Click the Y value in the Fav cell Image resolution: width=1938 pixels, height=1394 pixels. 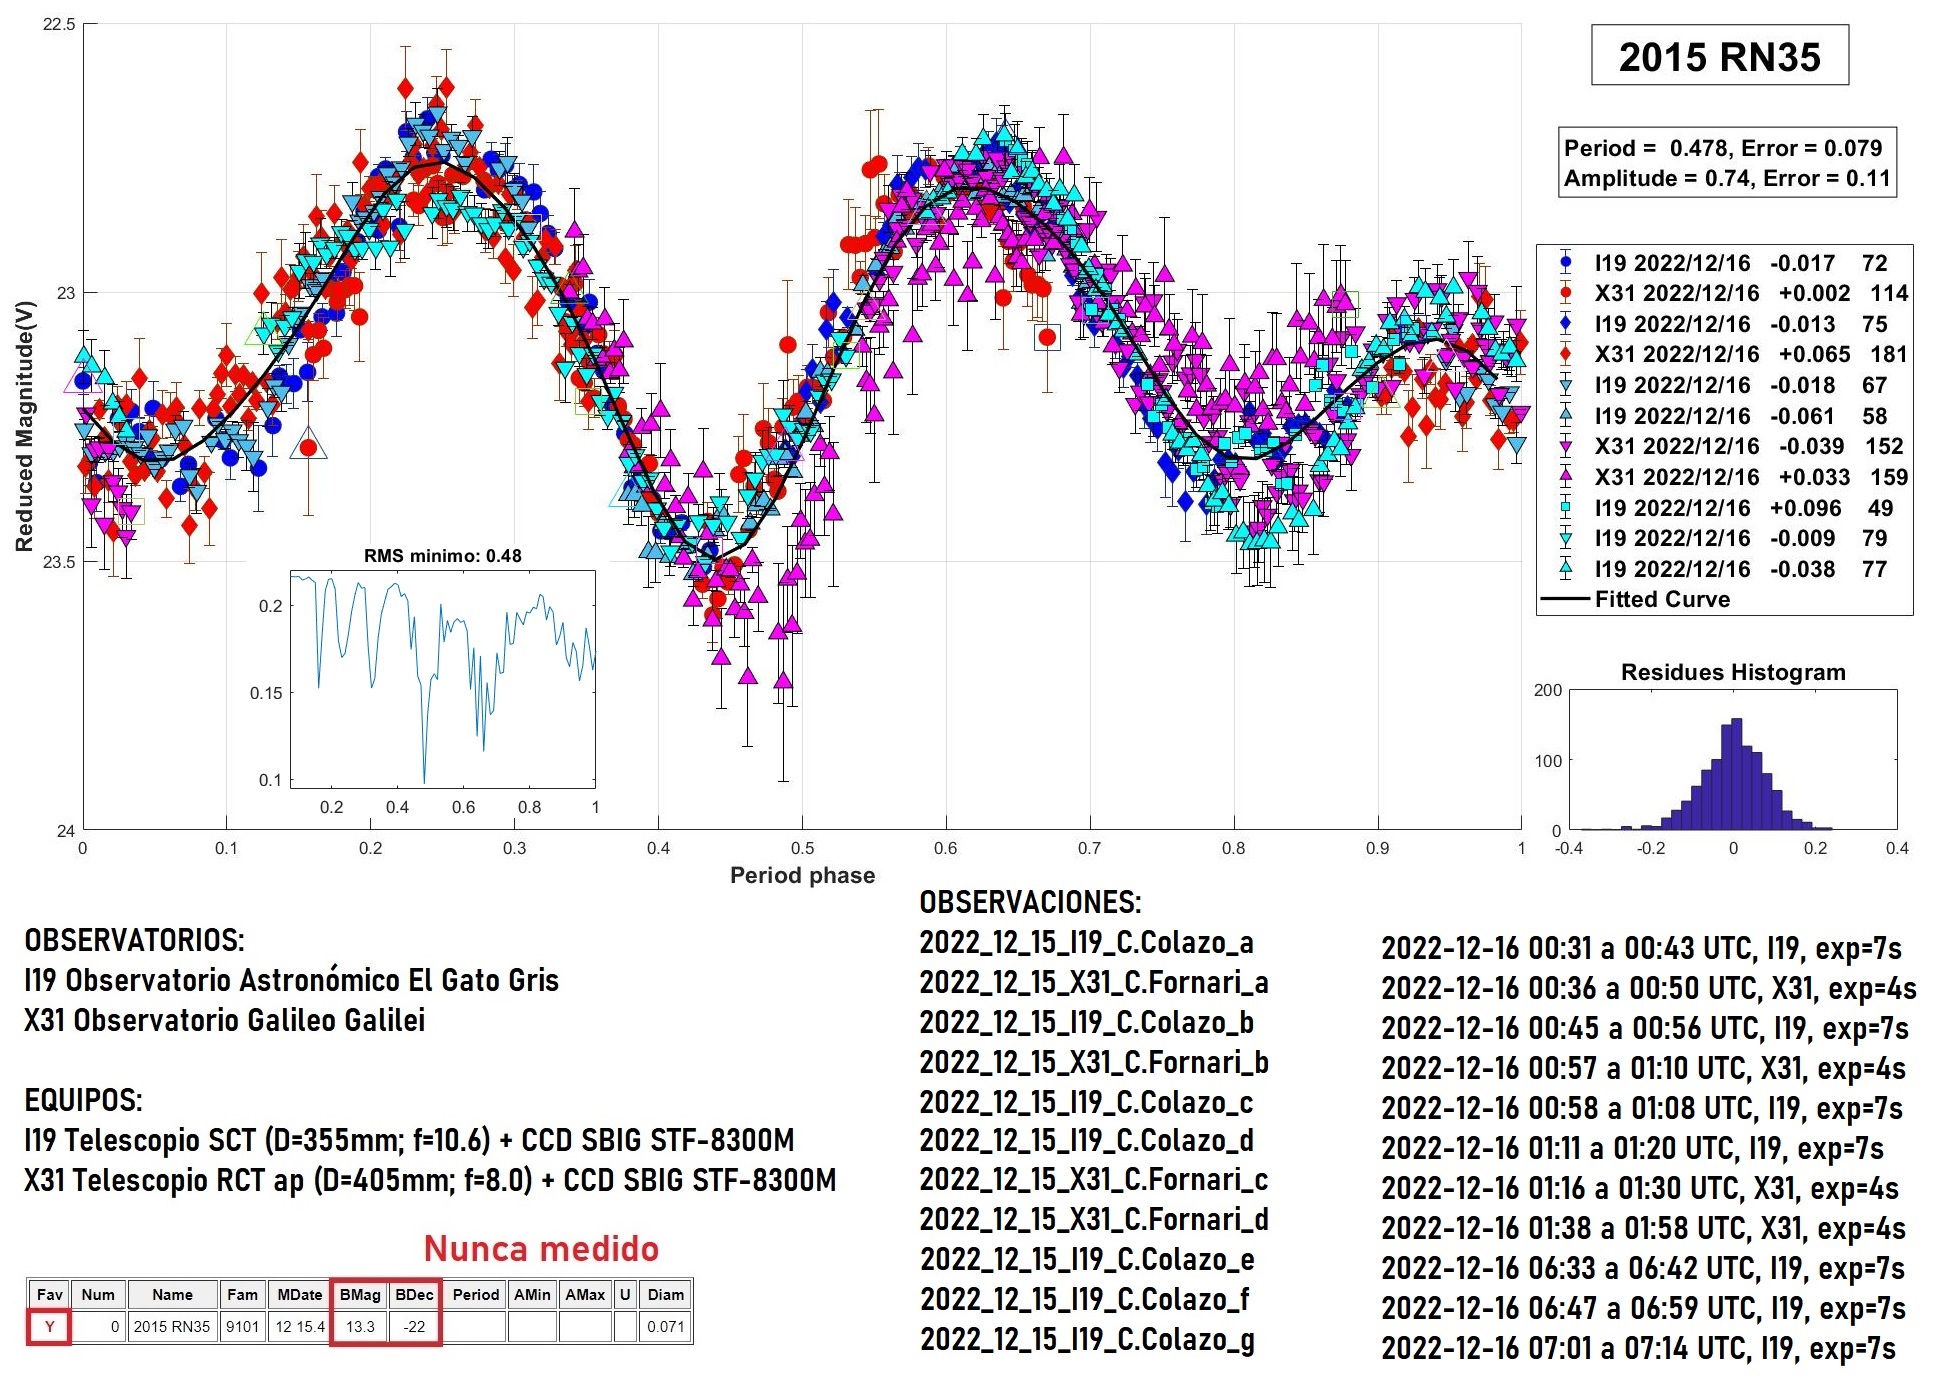coord(49,1327)
